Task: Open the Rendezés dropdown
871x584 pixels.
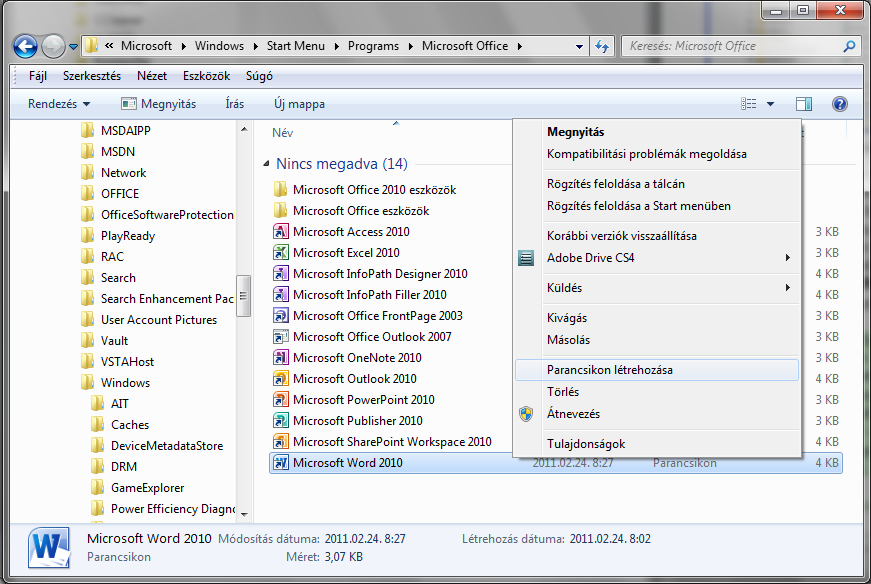Action: pyautogui.click(x=59, y=104)
